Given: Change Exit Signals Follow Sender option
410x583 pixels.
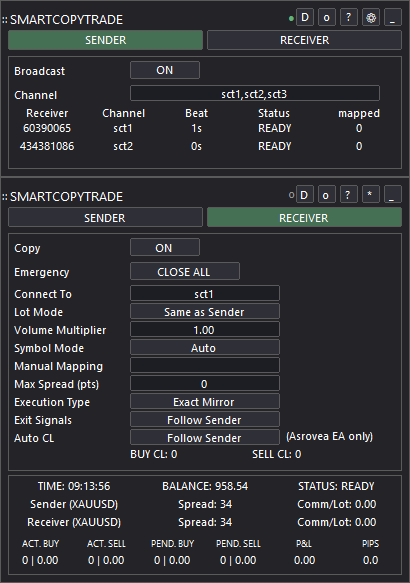Looking at the screenshot, I should 205,420.
